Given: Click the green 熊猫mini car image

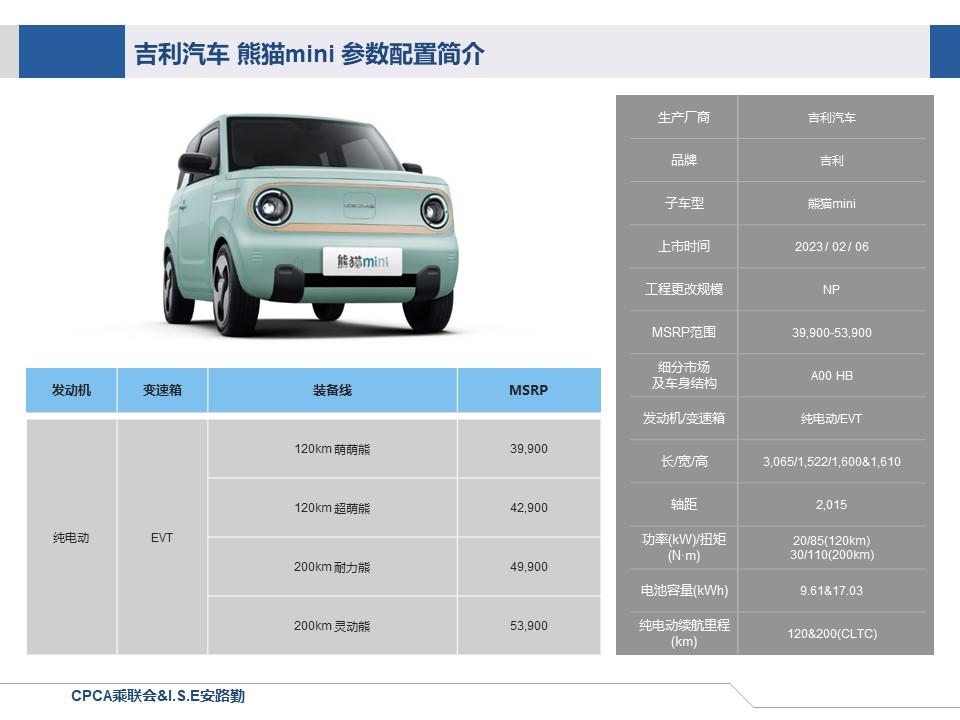Looking at the screenshot, I should click(x=310, y=225).
